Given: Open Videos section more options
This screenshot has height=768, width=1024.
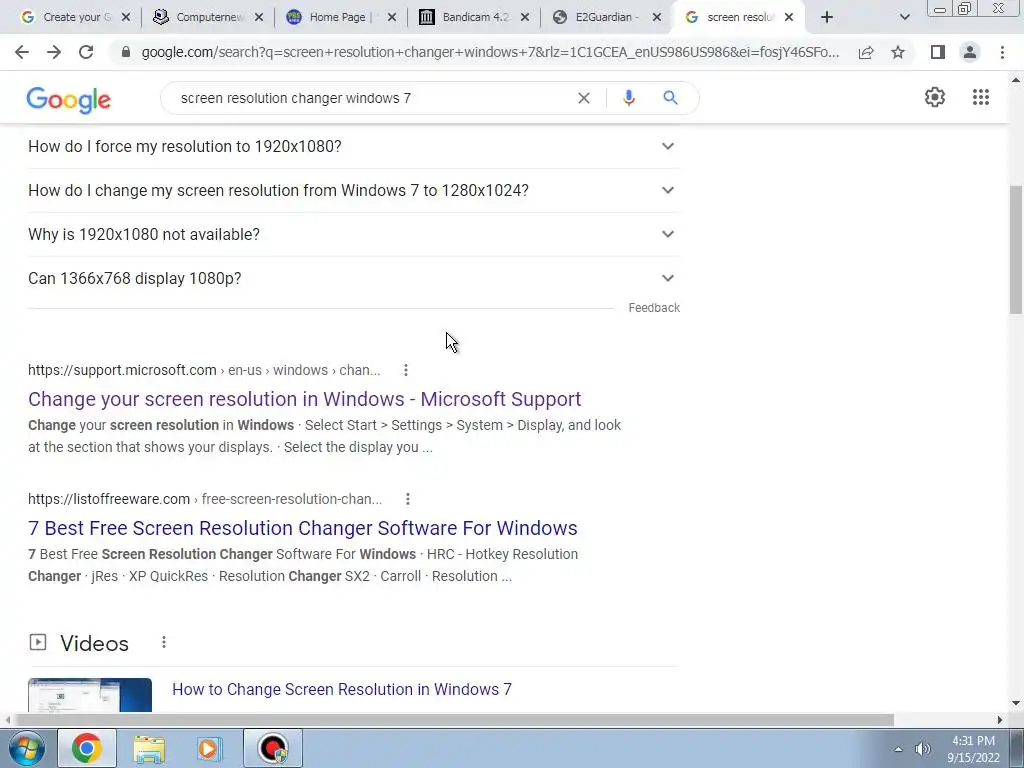Looking at the screenshot, I should coord(164,643).
